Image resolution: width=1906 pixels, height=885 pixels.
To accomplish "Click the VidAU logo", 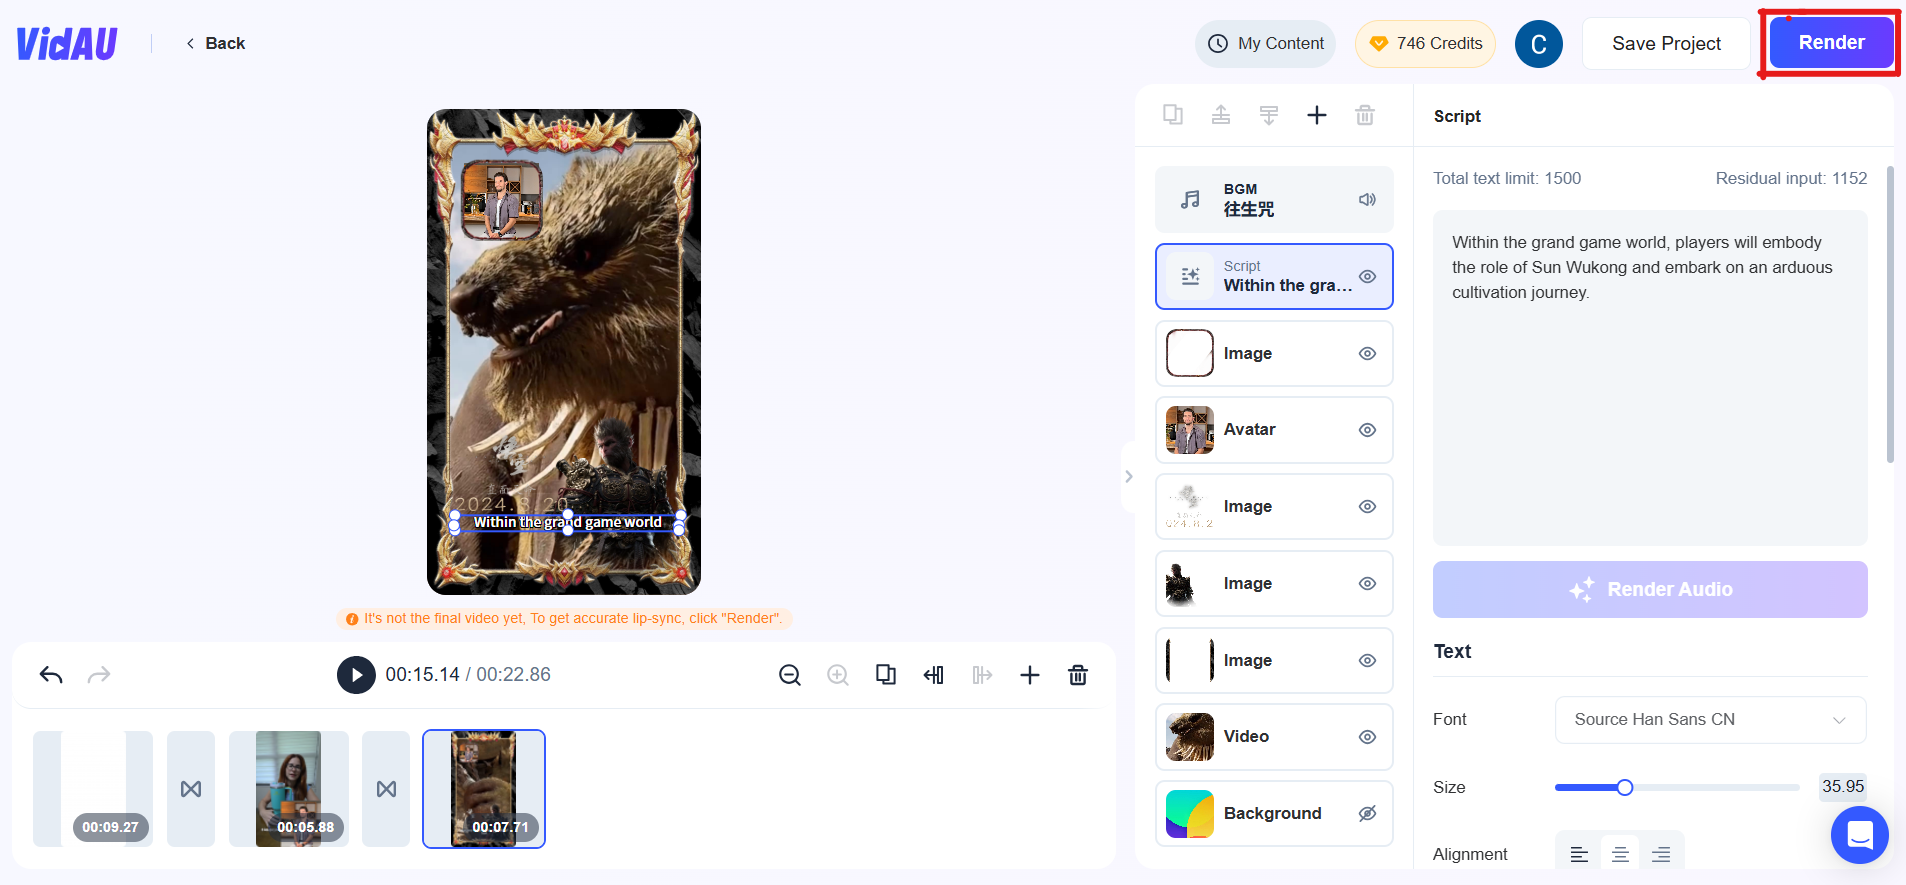I will (67, 43).
